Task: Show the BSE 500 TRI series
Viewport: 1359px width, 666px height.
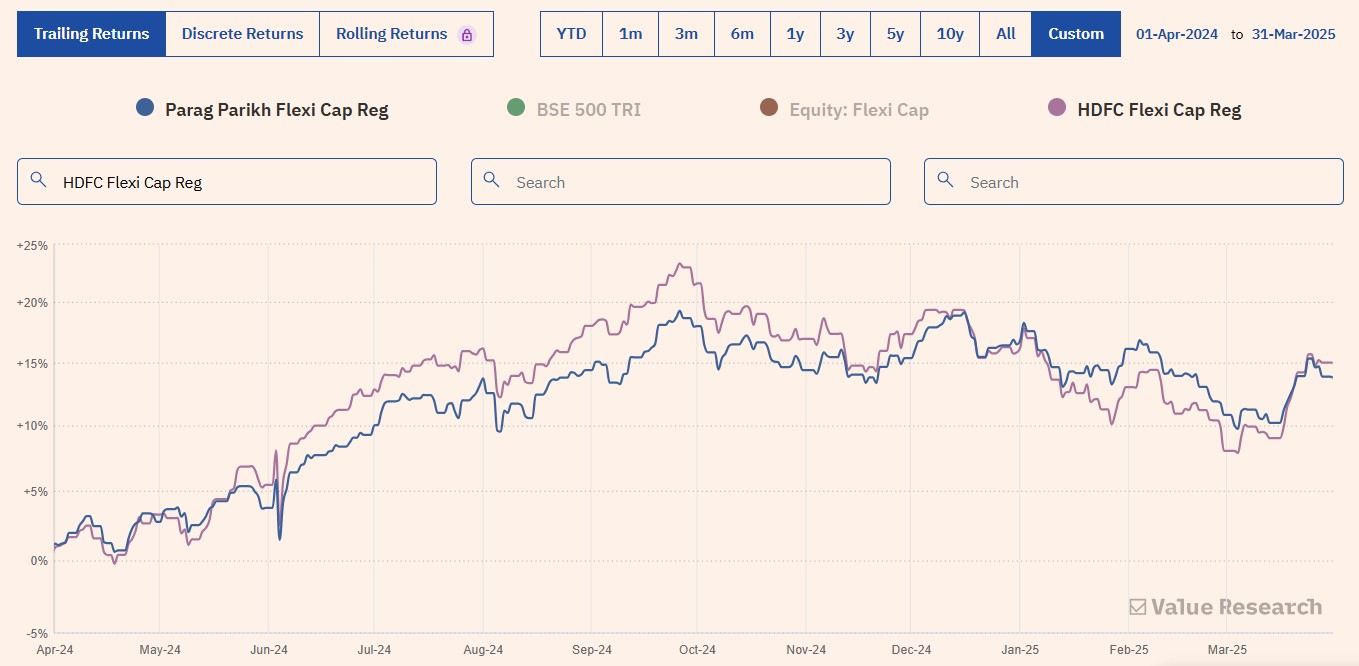Action: coord(574,109)
